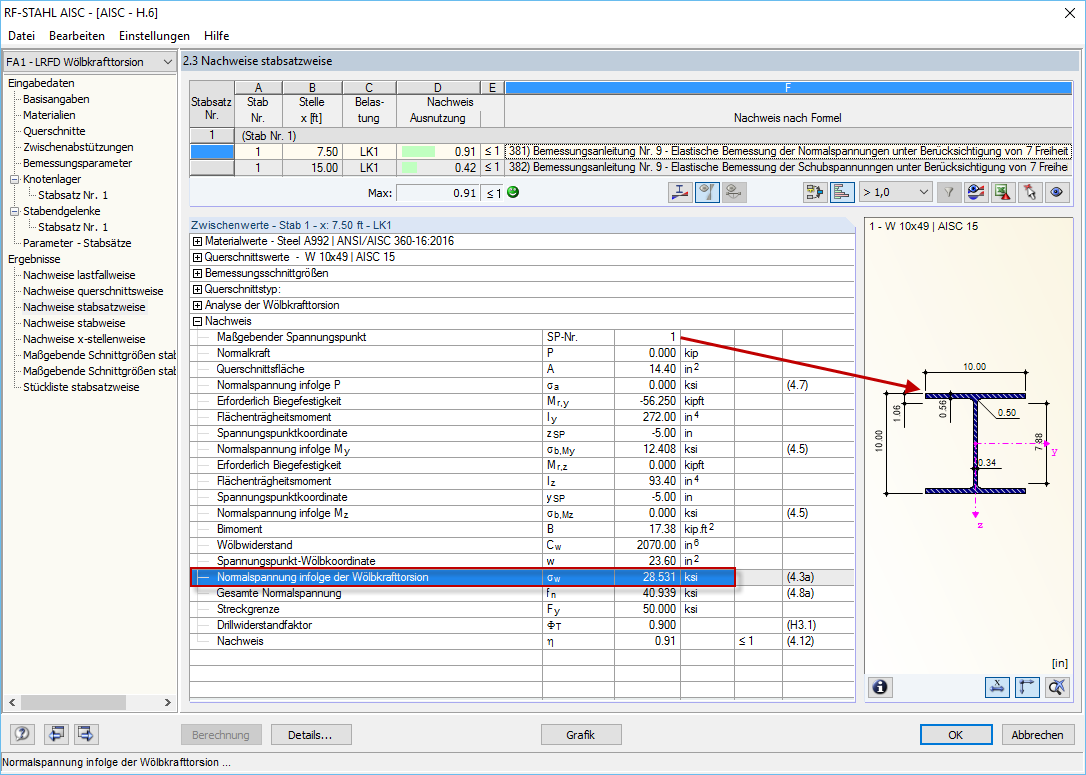
Task: Select Nachweise stabweise
Action: [74, 323]
